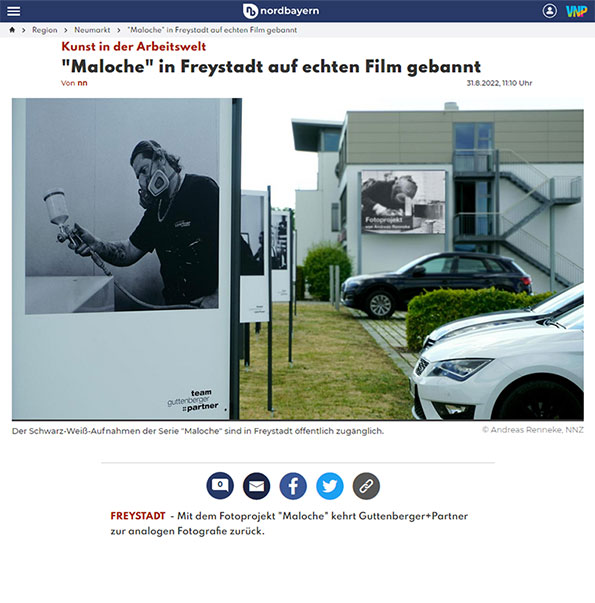
Task: Copy the article link with chain icon
Action: (366, 486)
